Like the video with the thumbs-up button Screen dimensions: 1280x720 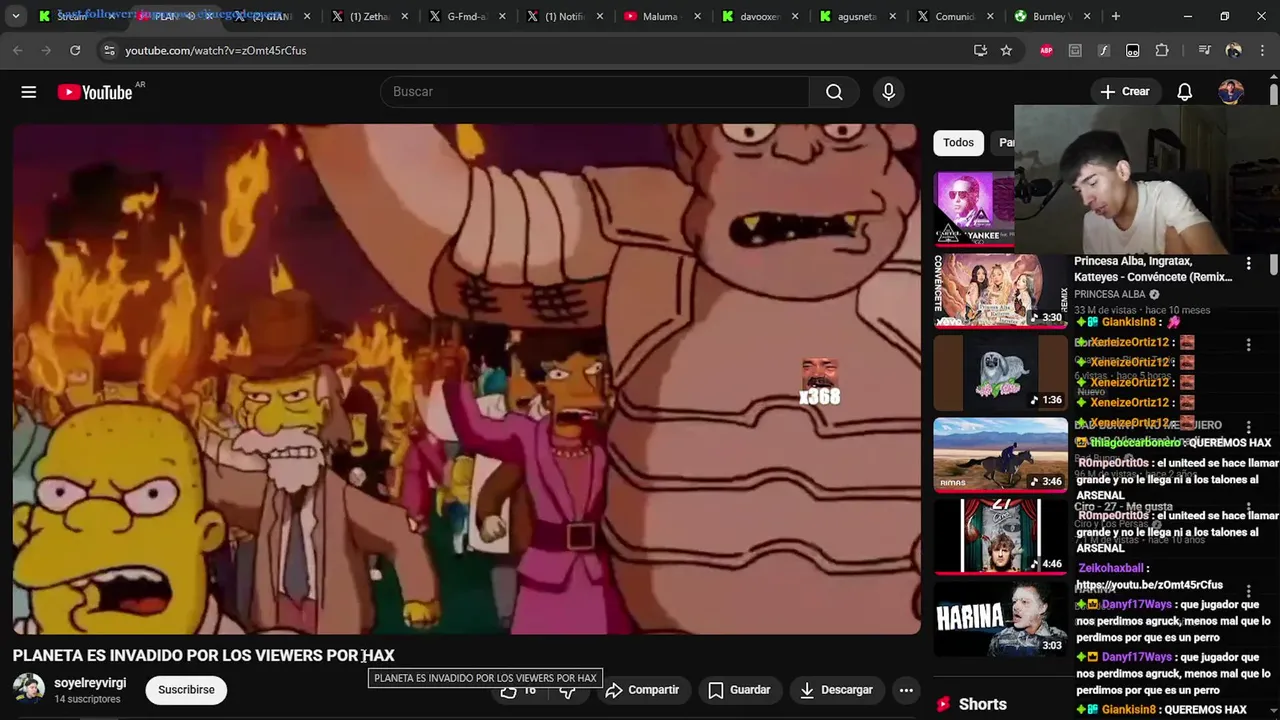pos(519,691)
